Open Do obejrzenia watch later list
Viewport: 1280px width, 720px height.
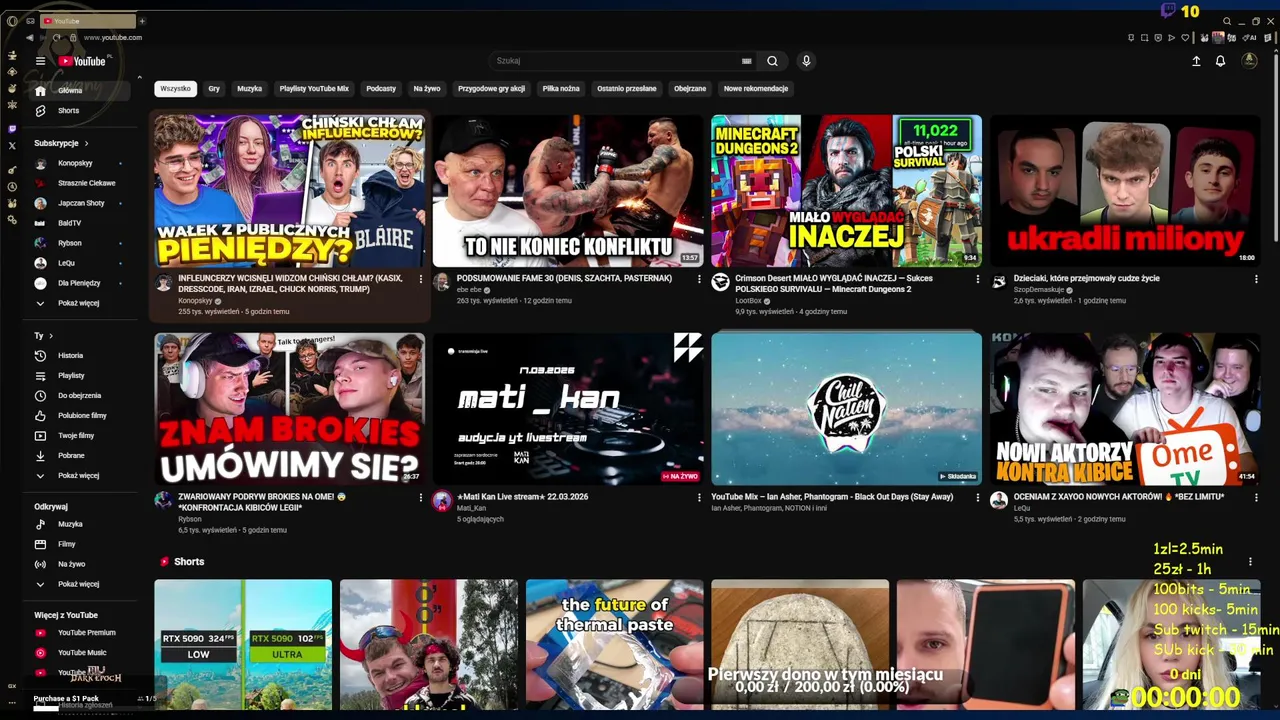coord(80,396)
